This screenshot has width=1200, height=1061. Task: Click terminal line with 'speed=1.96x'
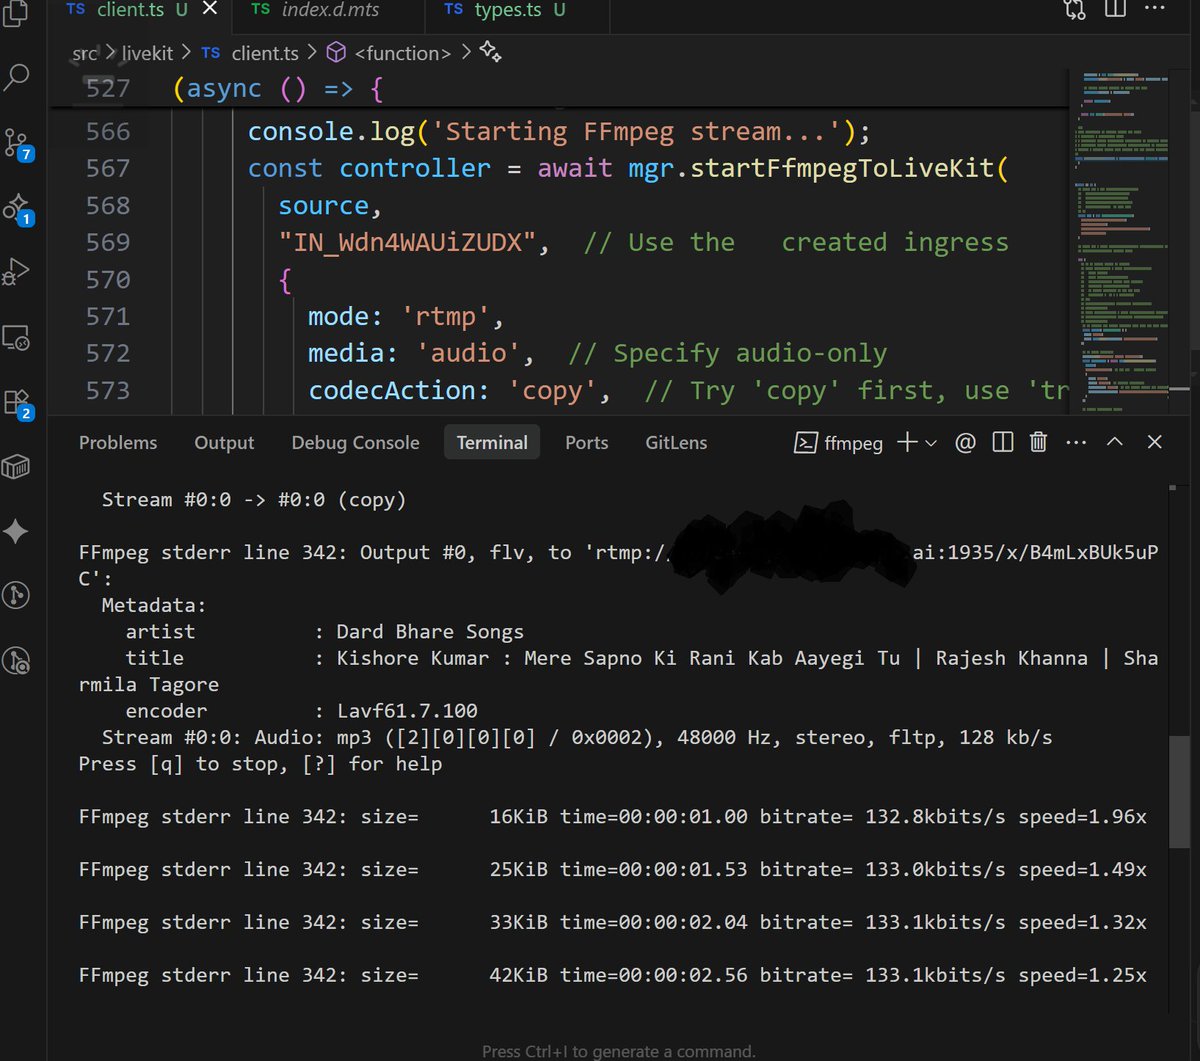613,817
